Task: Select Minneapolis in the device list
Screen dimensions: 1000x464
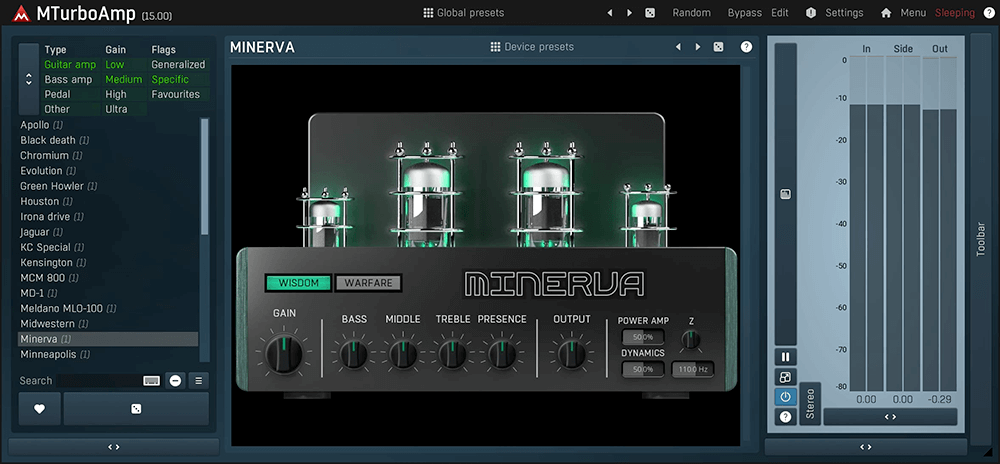Action: [108, 354]
